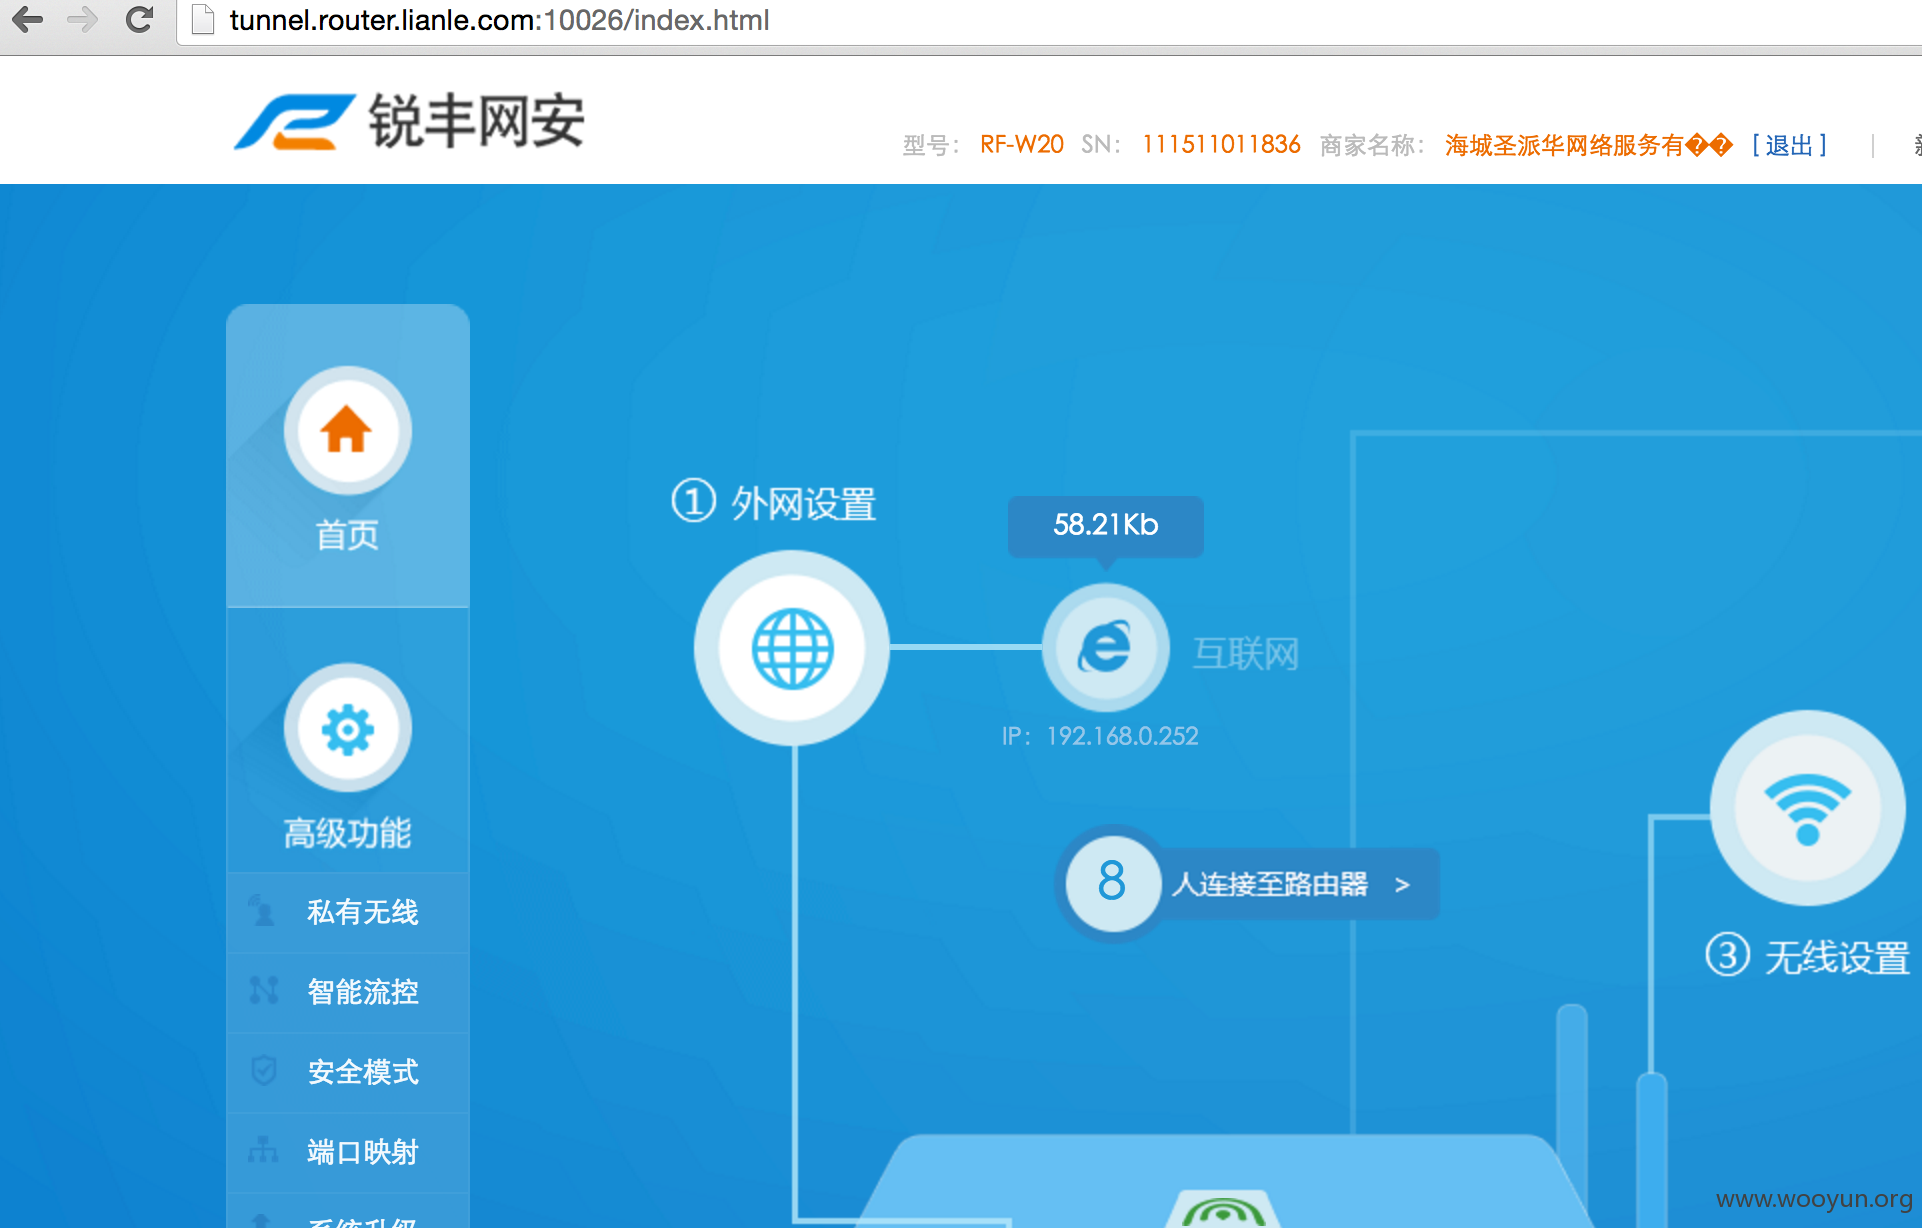Viewport: 1922px width, 1228px height.
Task: Click the Ruifeng blue-orange logo mark
Action: point(294,122)
